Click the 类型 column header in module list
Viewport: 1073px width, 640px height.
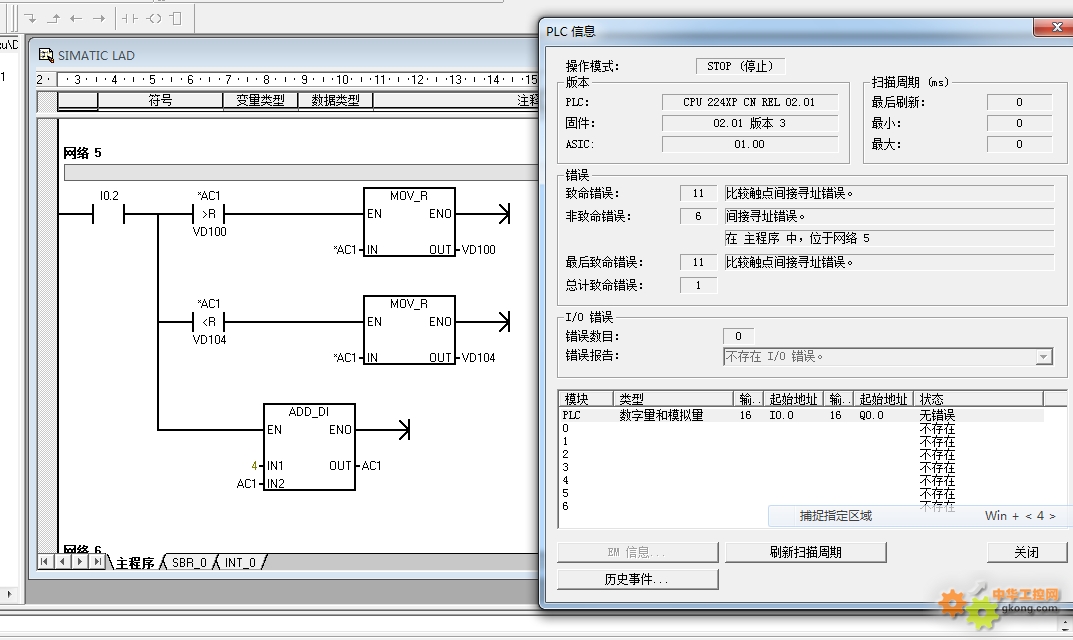(x=673, y=398)
